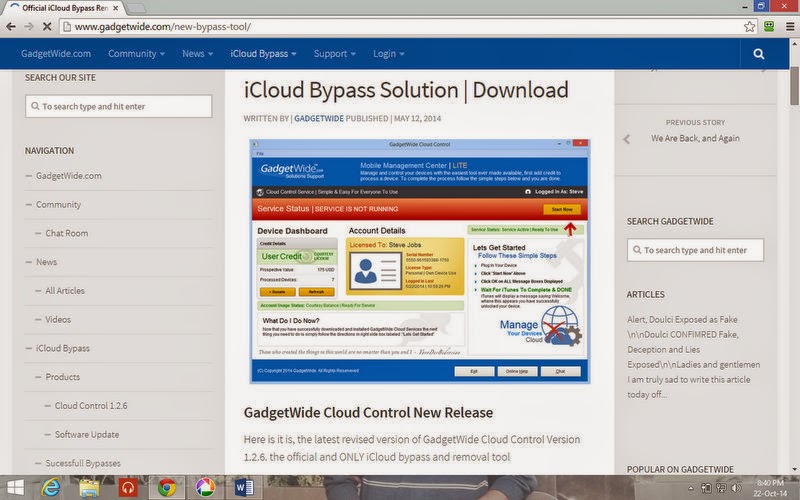Viewport: 800px width, 500px height.
Task: Open iCloud Bypass sidebar link
Action: click(63, 348)
